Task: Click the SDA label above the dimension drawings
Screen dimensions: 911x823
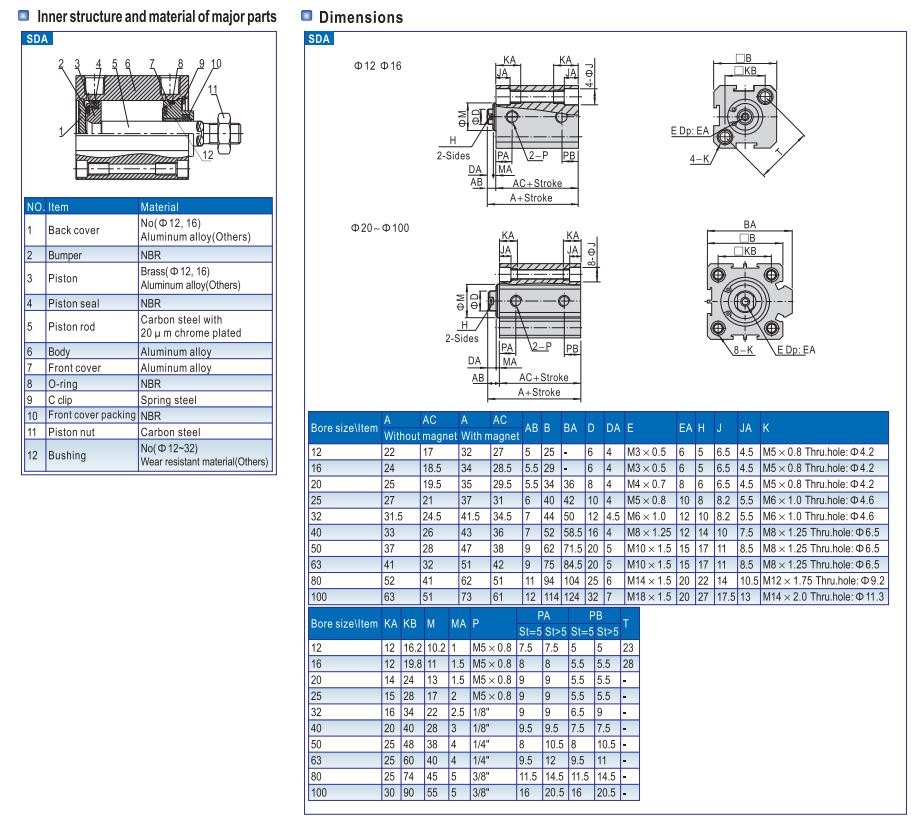Action: coord(319,39)
